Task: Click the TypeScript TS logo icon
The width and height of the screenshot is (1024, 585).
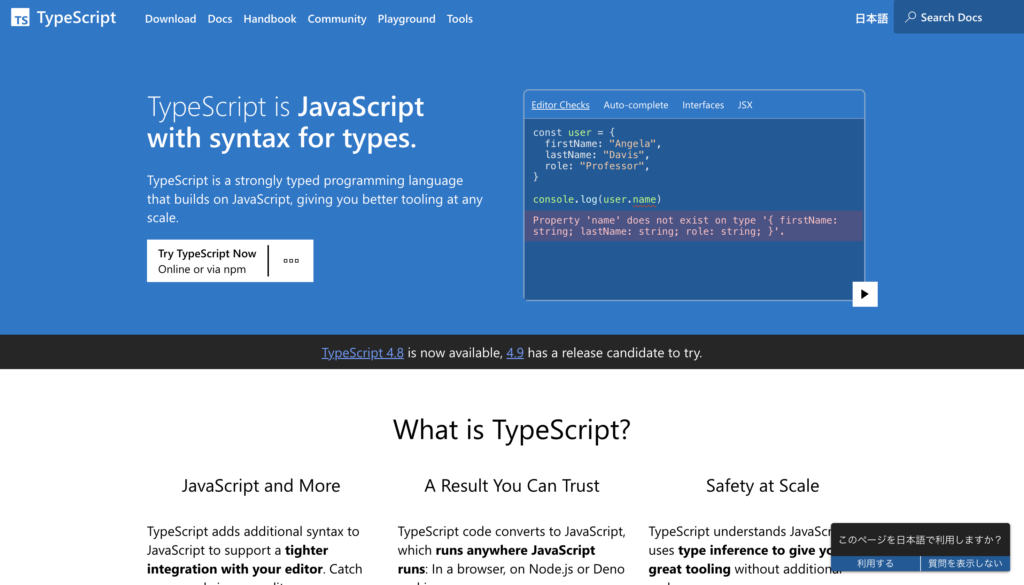Action: [20, 19]
